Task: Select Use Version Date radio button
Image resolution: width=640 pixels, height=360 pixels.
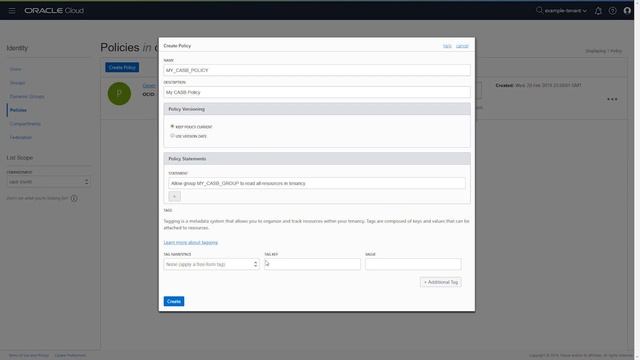Action: (172, 136)
